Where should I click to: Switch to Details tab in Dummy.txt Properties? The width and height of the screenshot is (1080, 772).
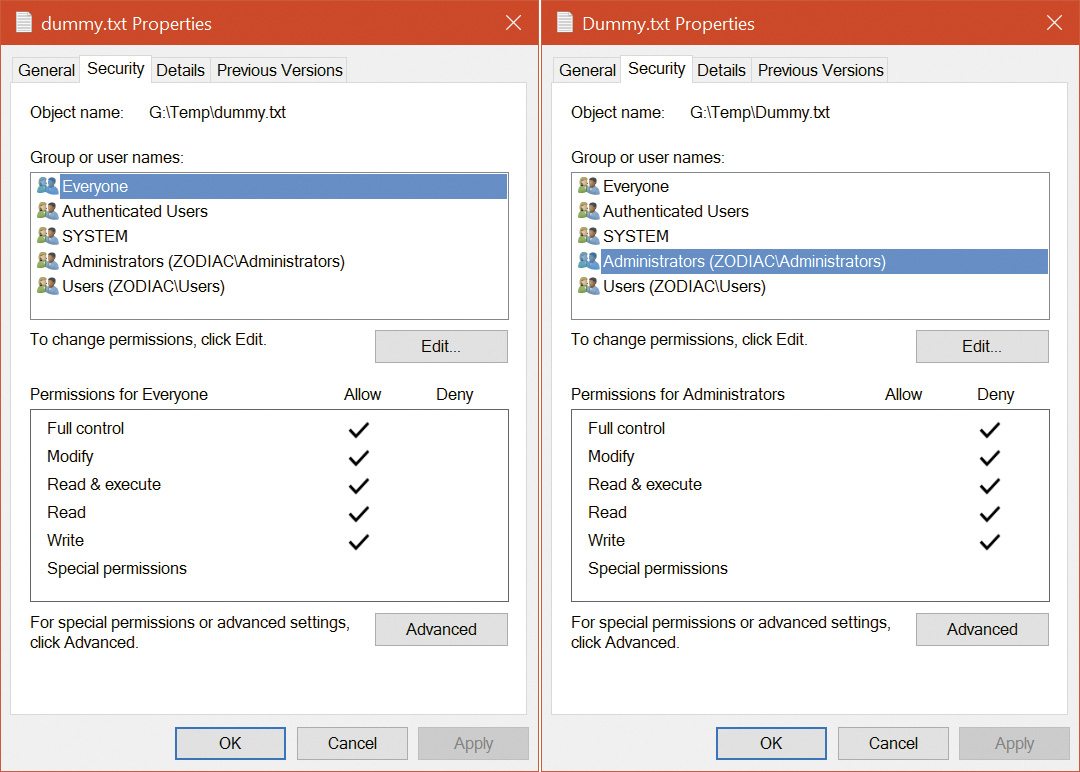pos(721,70)
